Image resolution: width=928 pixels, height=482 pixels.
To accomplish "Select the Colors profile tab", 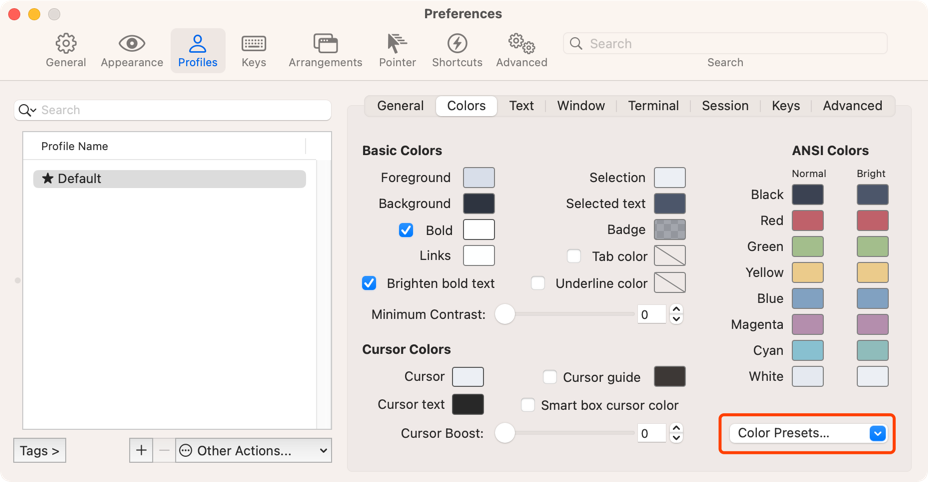I will pyautogui.click(x=466, y=106).
